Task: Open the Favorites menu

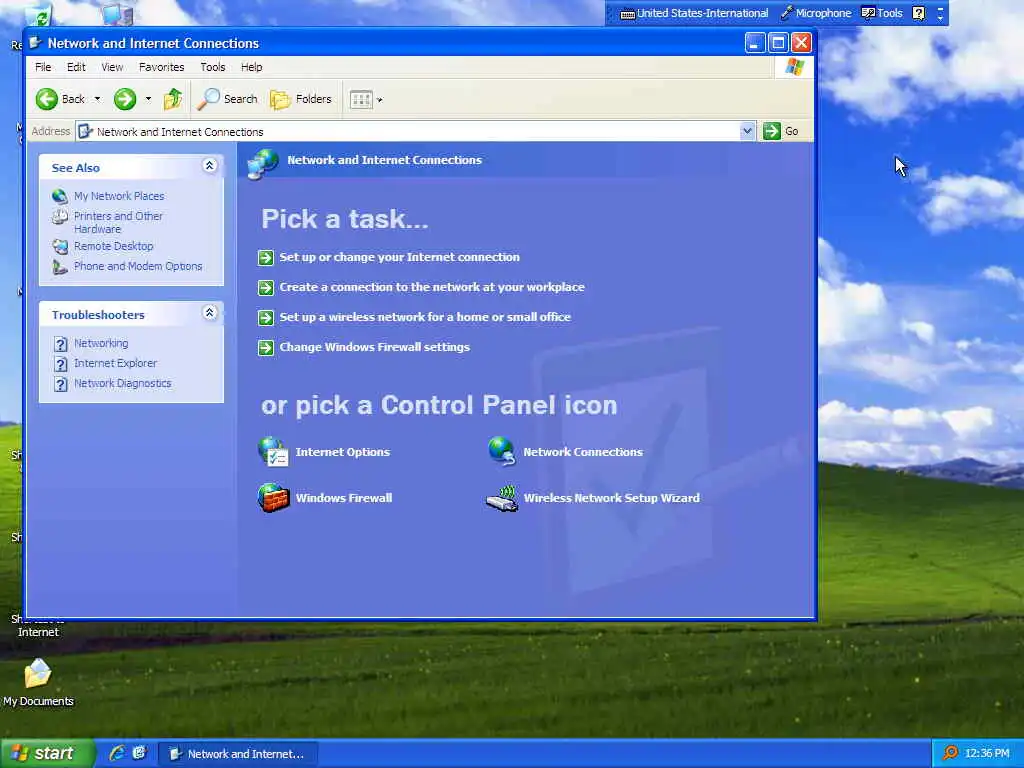Action: [161, 67]
